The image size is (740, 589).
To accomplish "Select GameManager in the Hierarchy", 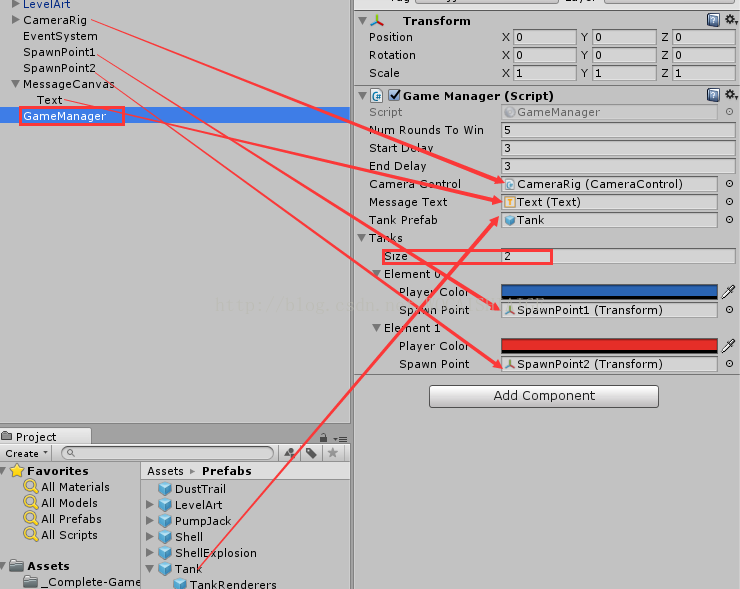I will [65, 116].
